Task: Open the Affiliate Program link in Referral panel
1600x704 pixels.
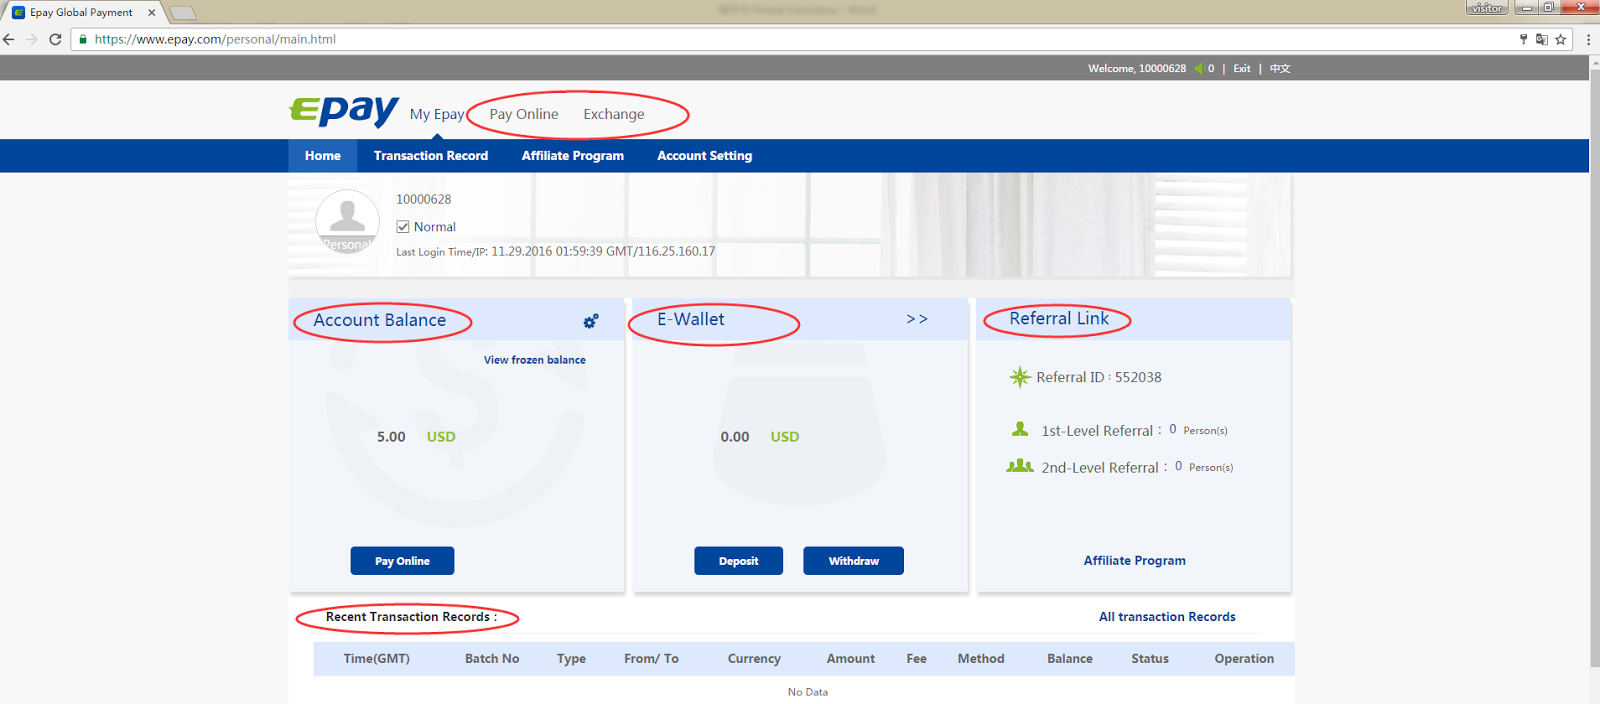Action: click(1135, 561)
